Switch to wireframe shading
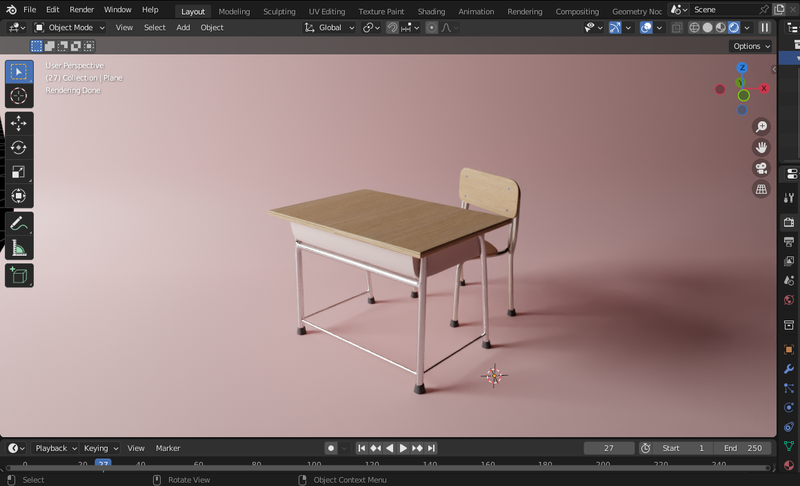Screen dimensions: 800x486 coord(694,28)
